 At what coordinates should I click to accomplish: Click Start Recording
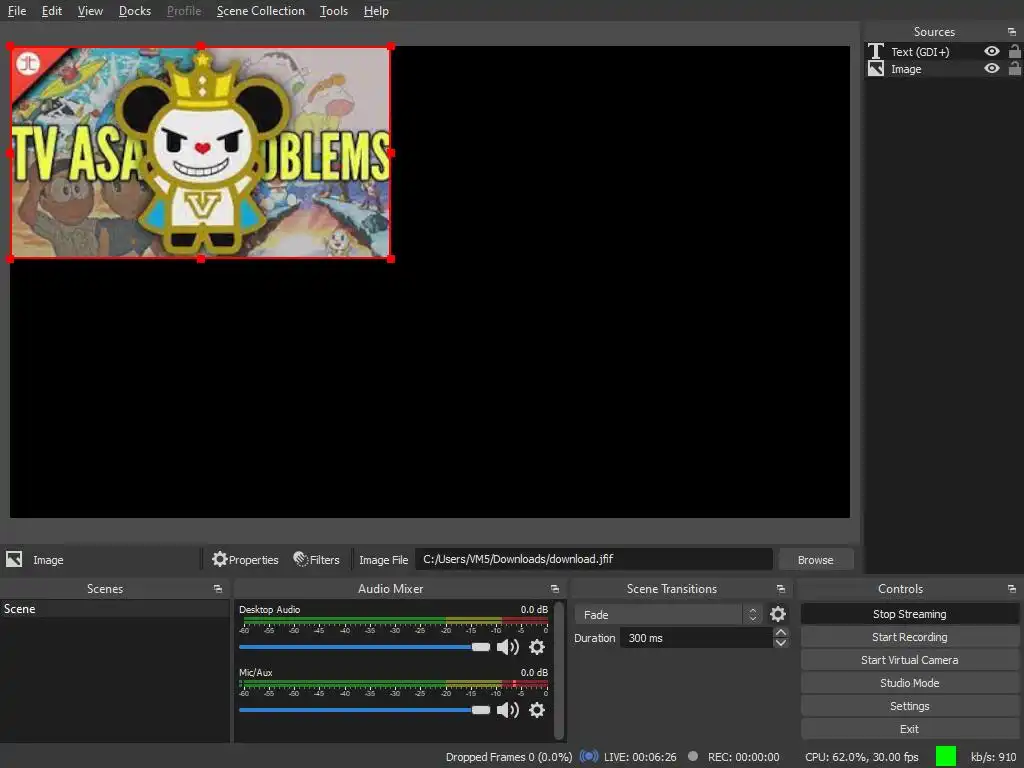909,637
